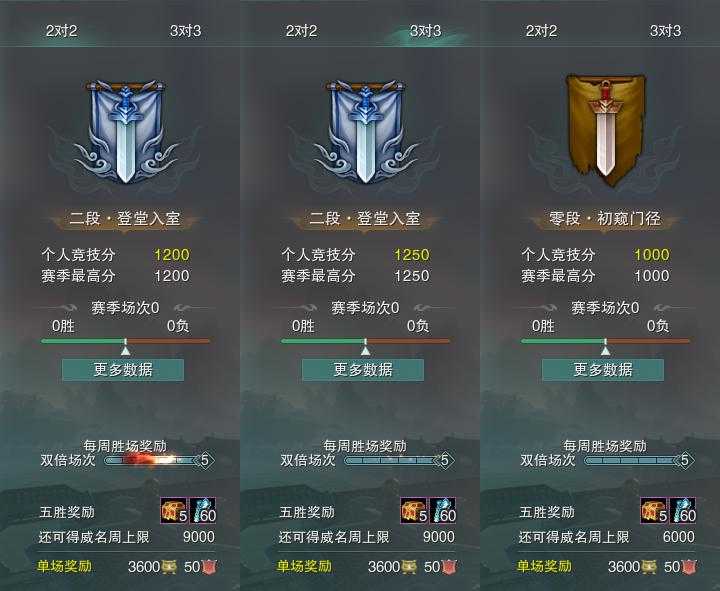Click the treasure chest reward in the middle panel
The height and width of the screenshot is (591, 720).
[x=414, y=510]
